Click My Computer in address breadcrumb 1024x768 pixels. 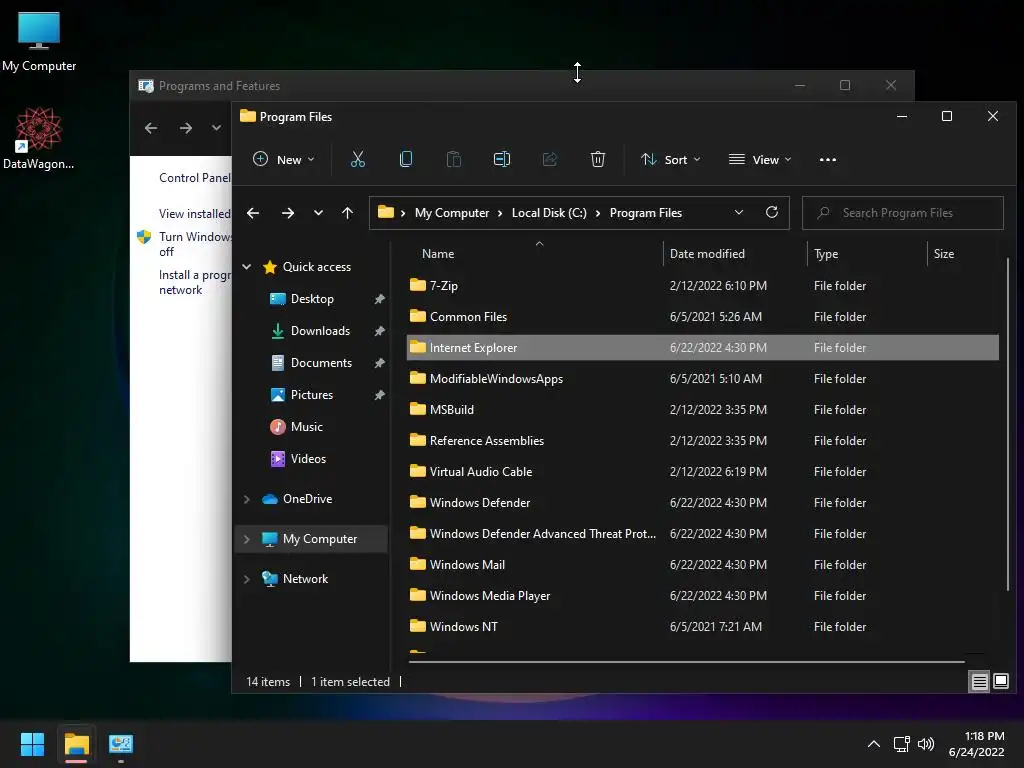(452, 213)
